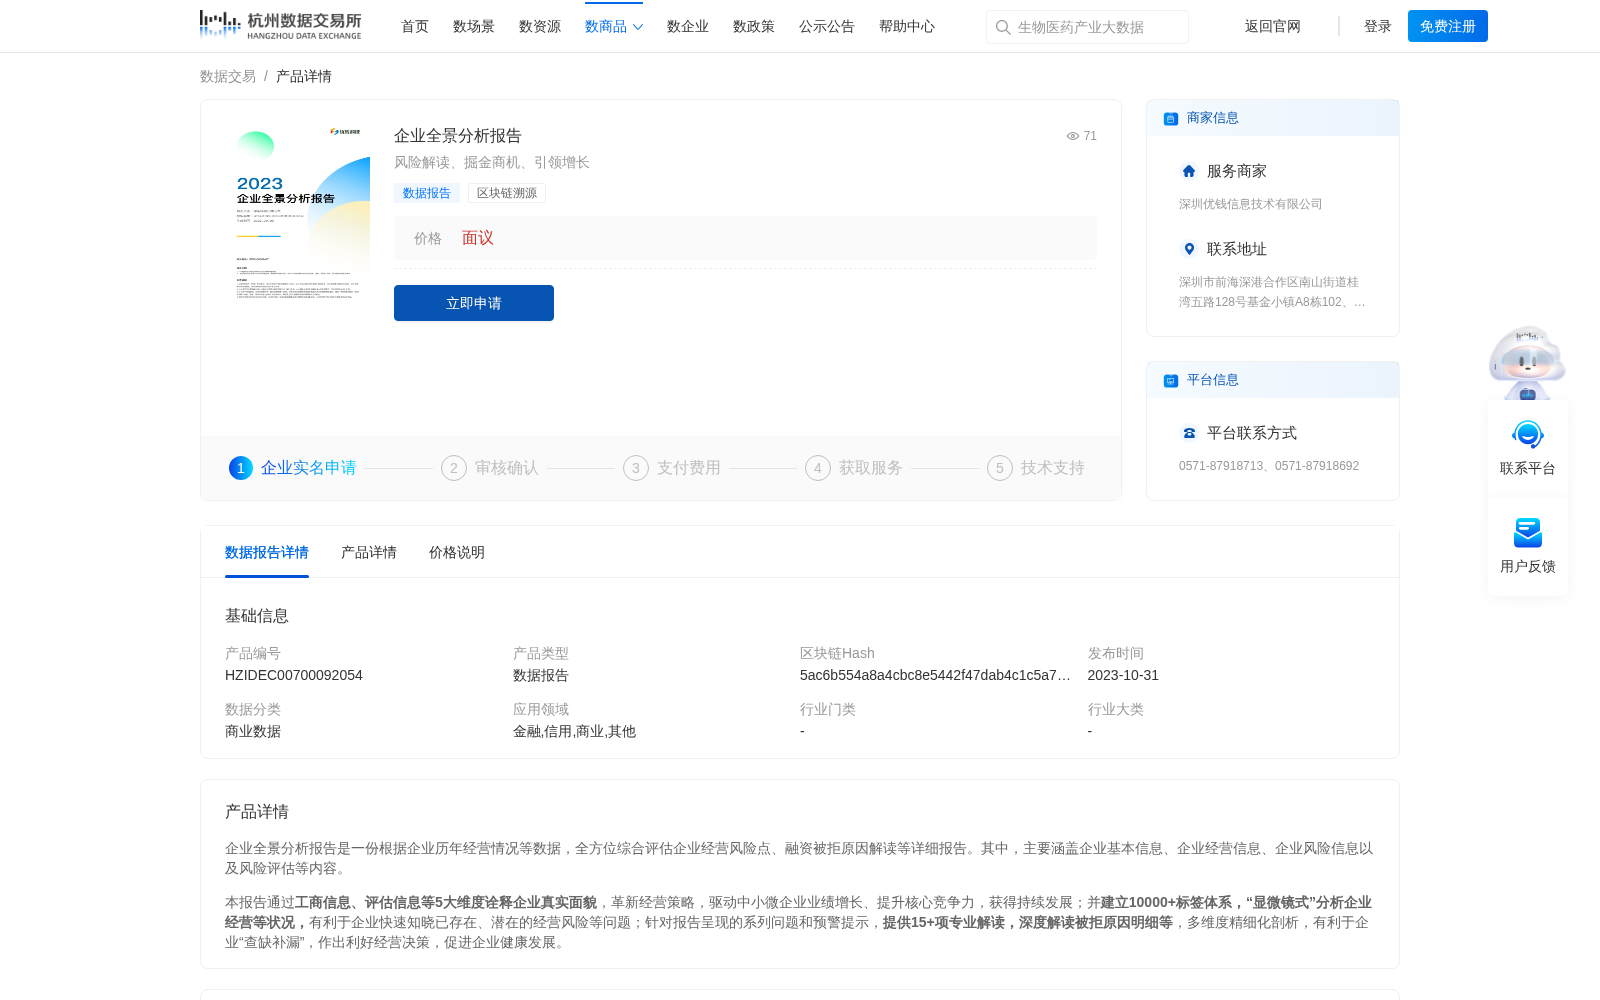Click step 1 企业实名申请 circle

(x=241, y=468)
